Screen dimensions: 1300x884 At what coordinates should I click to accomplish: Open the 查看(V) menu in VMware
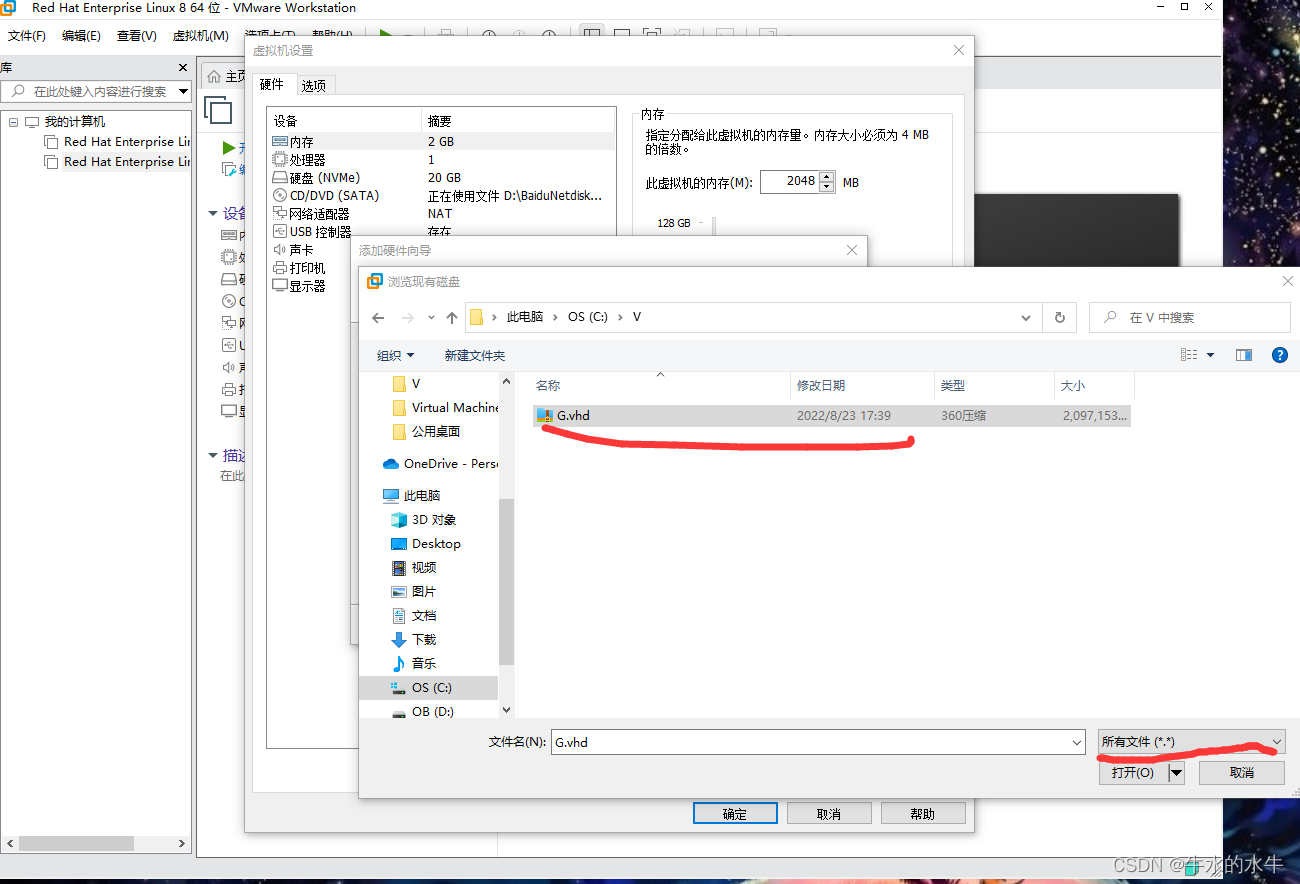tap(137, 36)
